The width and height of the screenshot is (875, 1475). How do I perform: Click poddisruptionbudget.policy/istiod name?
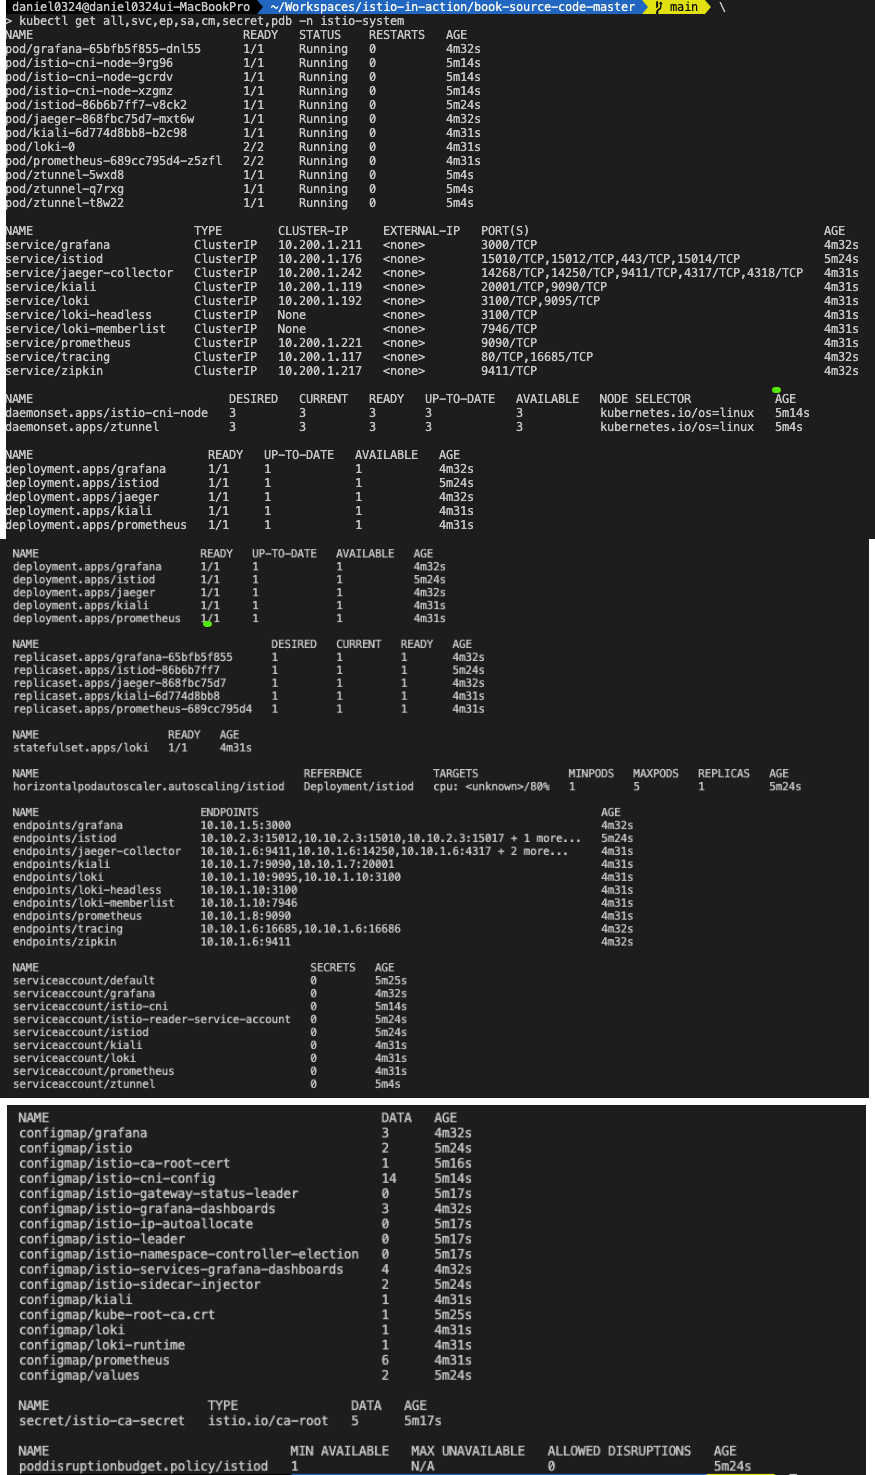pos(144,1466)
